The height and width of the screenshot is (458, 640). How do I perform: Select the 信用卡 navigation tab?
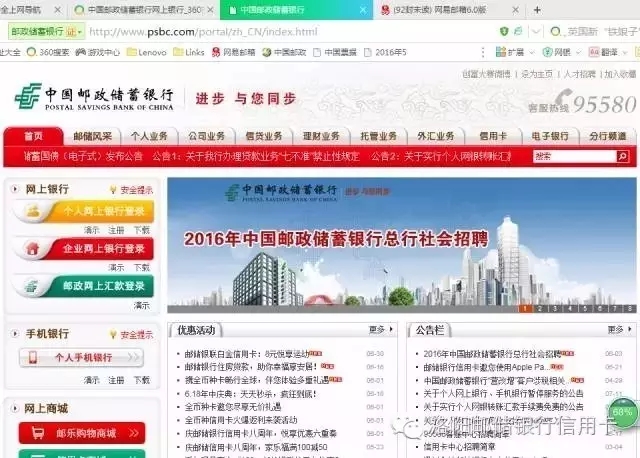click(493, 136)
